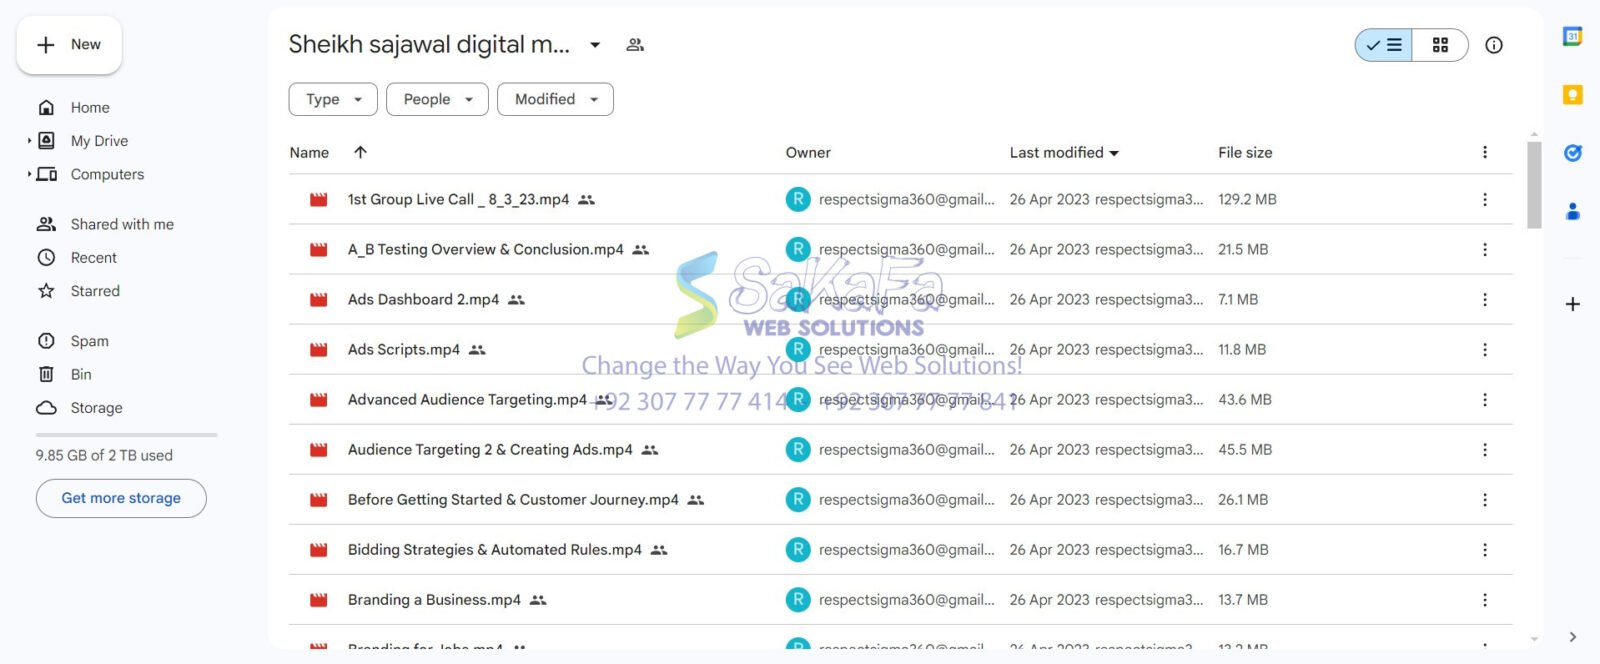Switch to list layout view
The image size is (1600, 664).
pyautogui.click(x=1384, y=45)
